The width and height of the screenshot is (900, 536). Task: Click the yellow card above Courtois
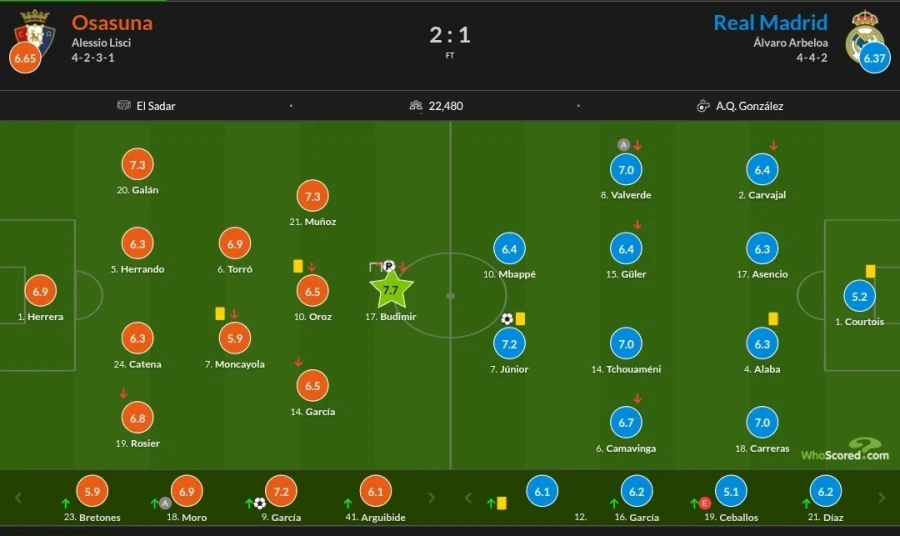coord(870,270)
